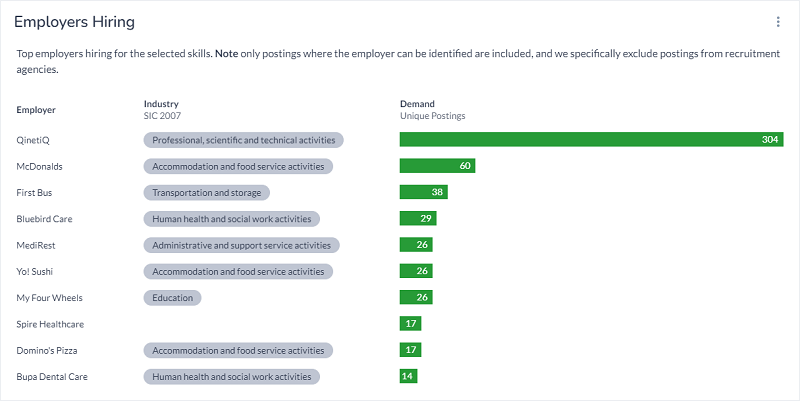
Task: Click the QinetiQ bar showing 304 postings
Action: pos(590,140)
